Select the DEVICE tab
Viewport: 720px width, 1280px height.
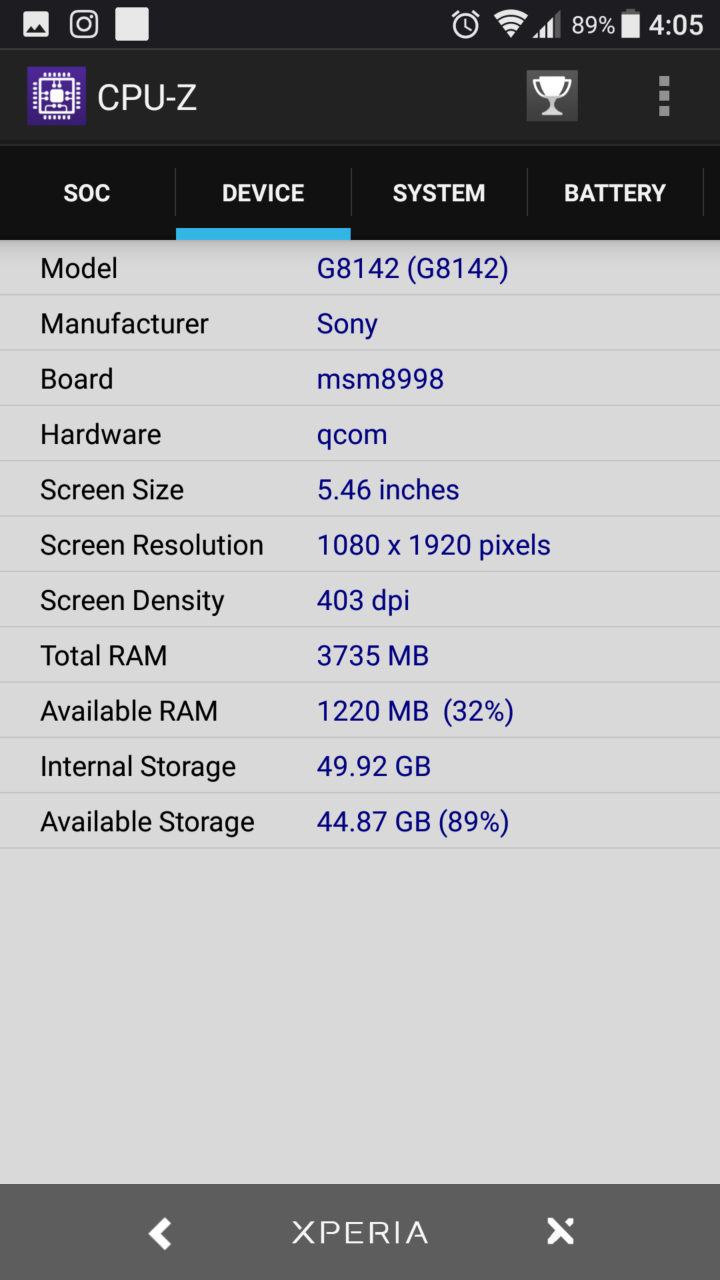point(263,193)
